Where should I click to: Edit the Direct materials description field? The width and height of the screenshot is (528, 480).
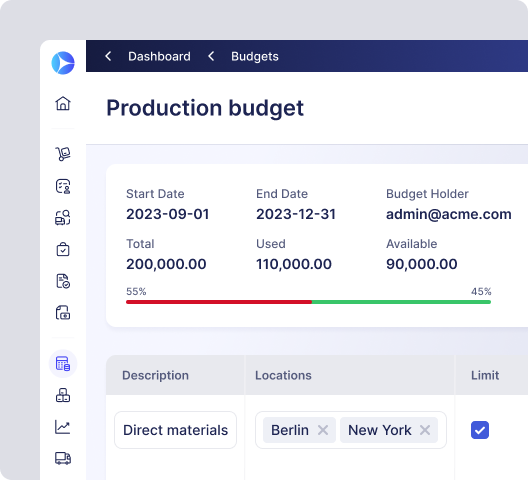175,430
